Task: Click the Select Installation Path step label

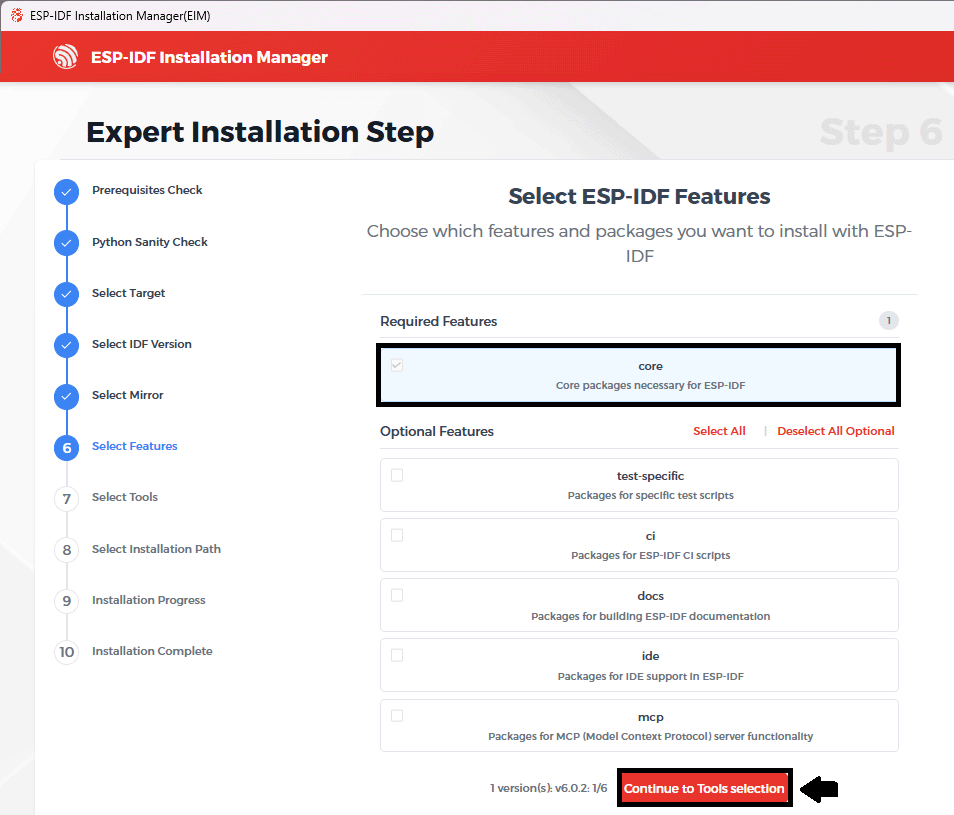Action: click(156, 549)
